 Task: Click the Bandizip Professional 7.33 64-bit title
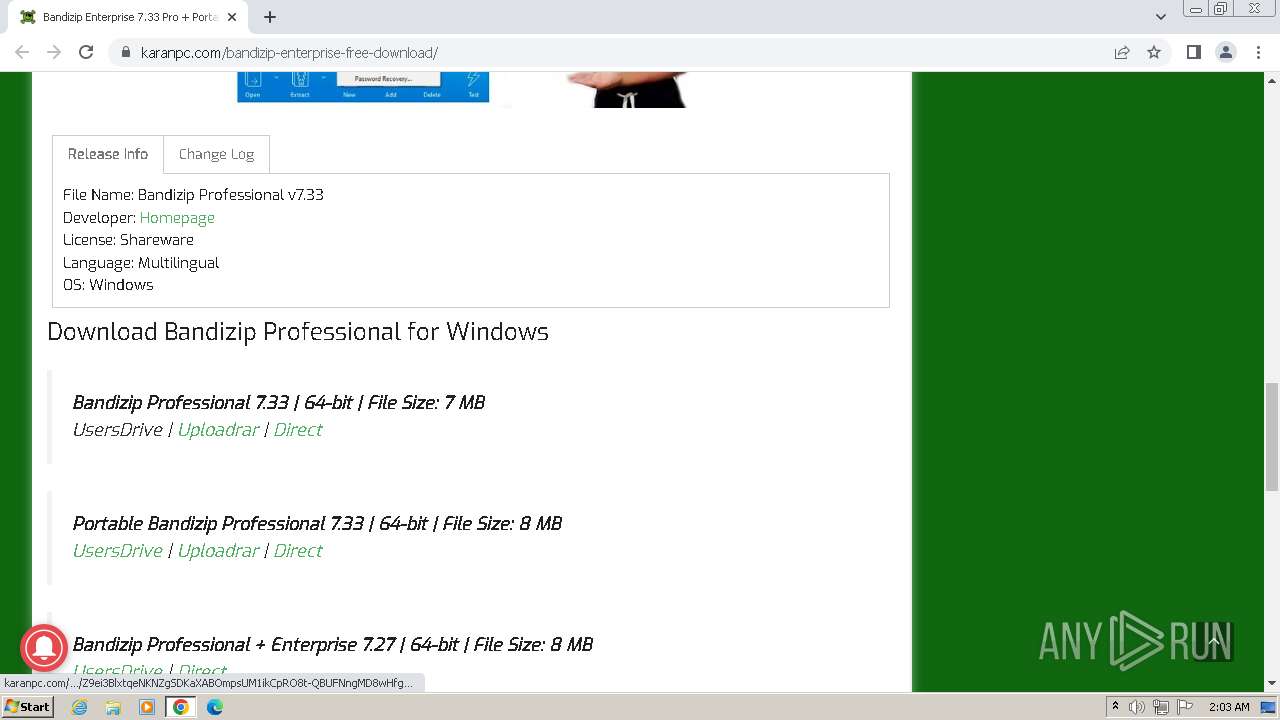279,403
